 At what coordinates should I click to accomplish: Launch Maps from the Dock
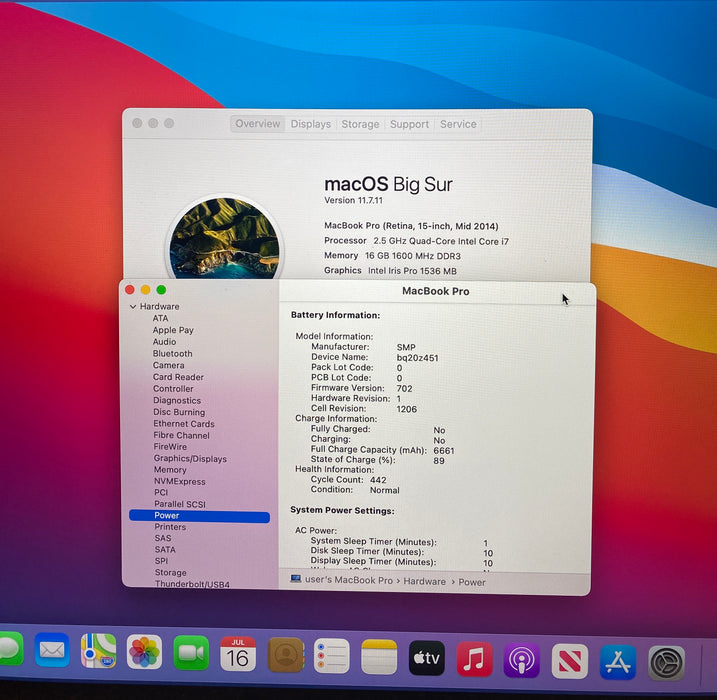[x=98, y=651]
